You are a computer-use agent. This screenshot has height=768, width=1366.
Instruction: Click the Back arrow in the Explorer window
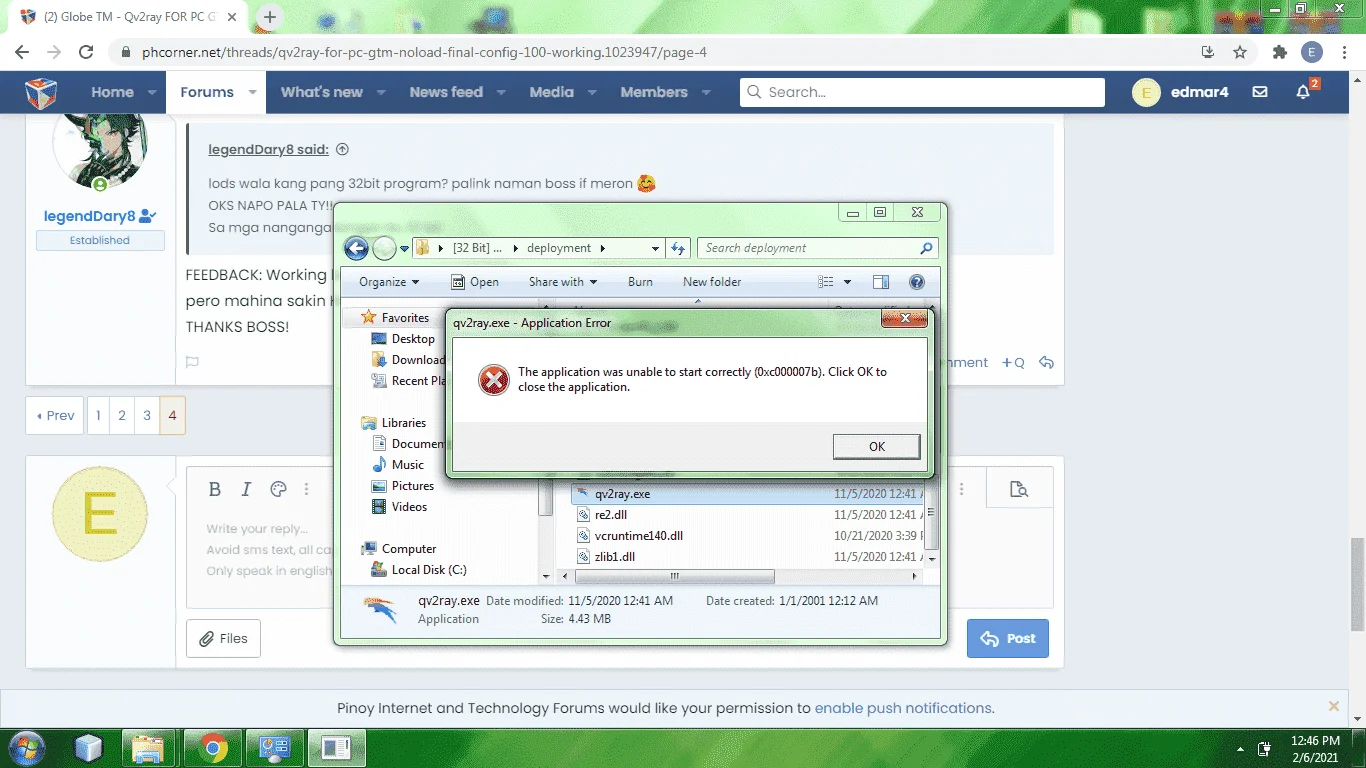(x=356, y=248)
